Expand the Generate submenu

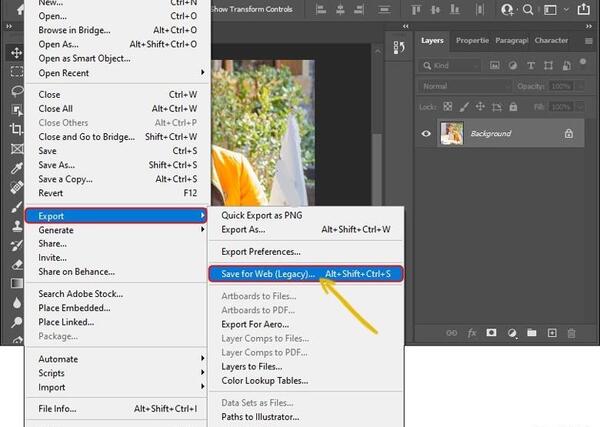point(116,230)
